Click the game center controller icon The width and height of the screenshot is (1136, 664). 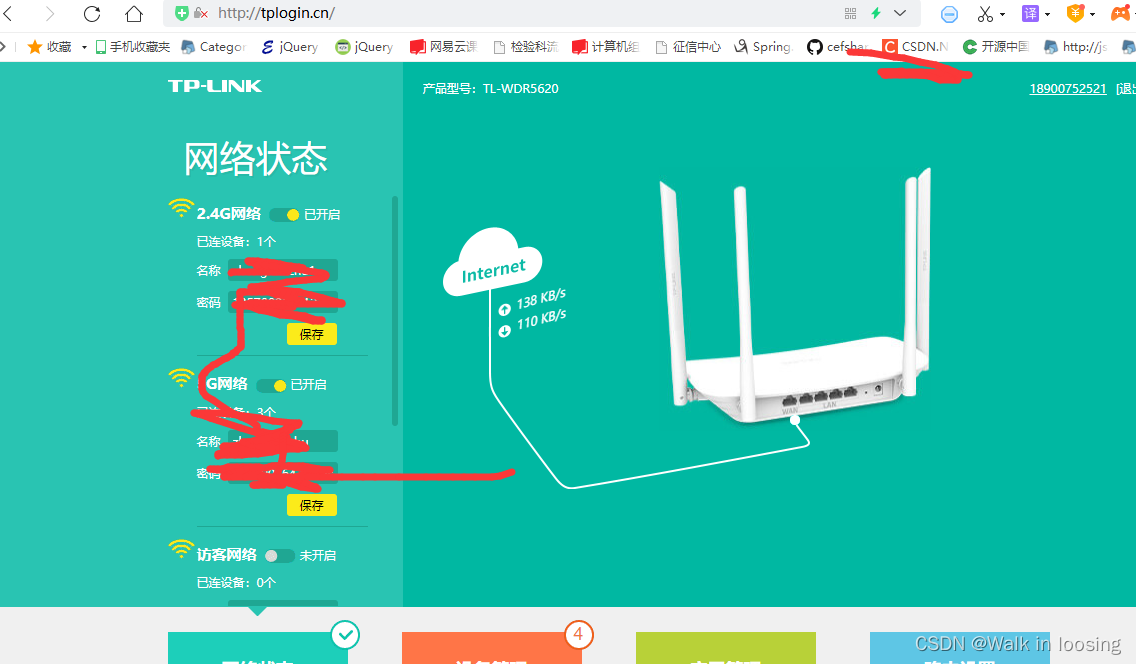(1122, 14)
